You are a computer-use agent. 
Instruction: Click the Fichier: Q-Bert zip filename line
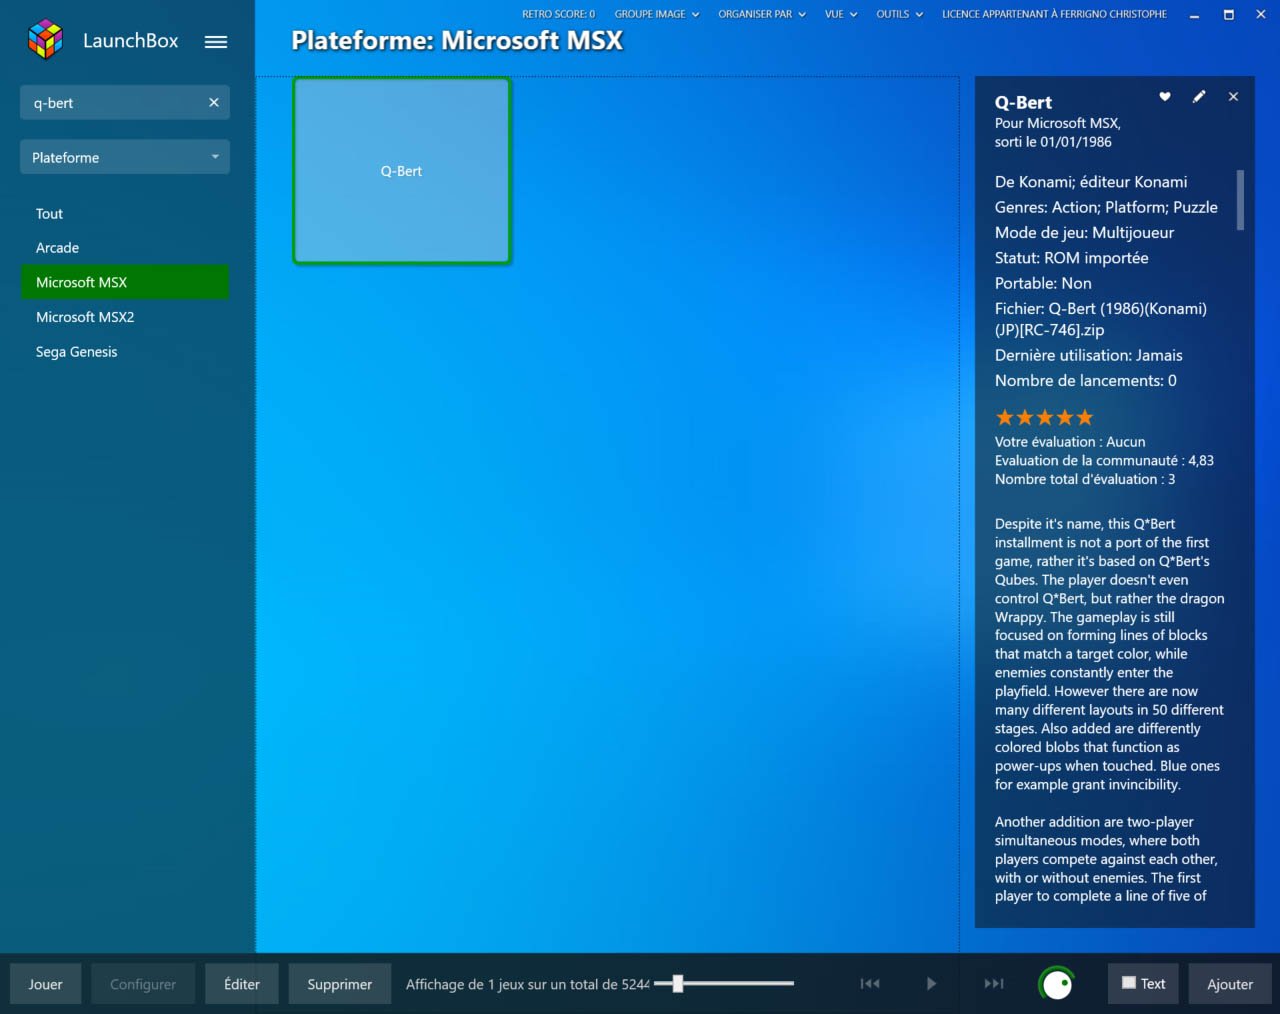pos(1101,319)
